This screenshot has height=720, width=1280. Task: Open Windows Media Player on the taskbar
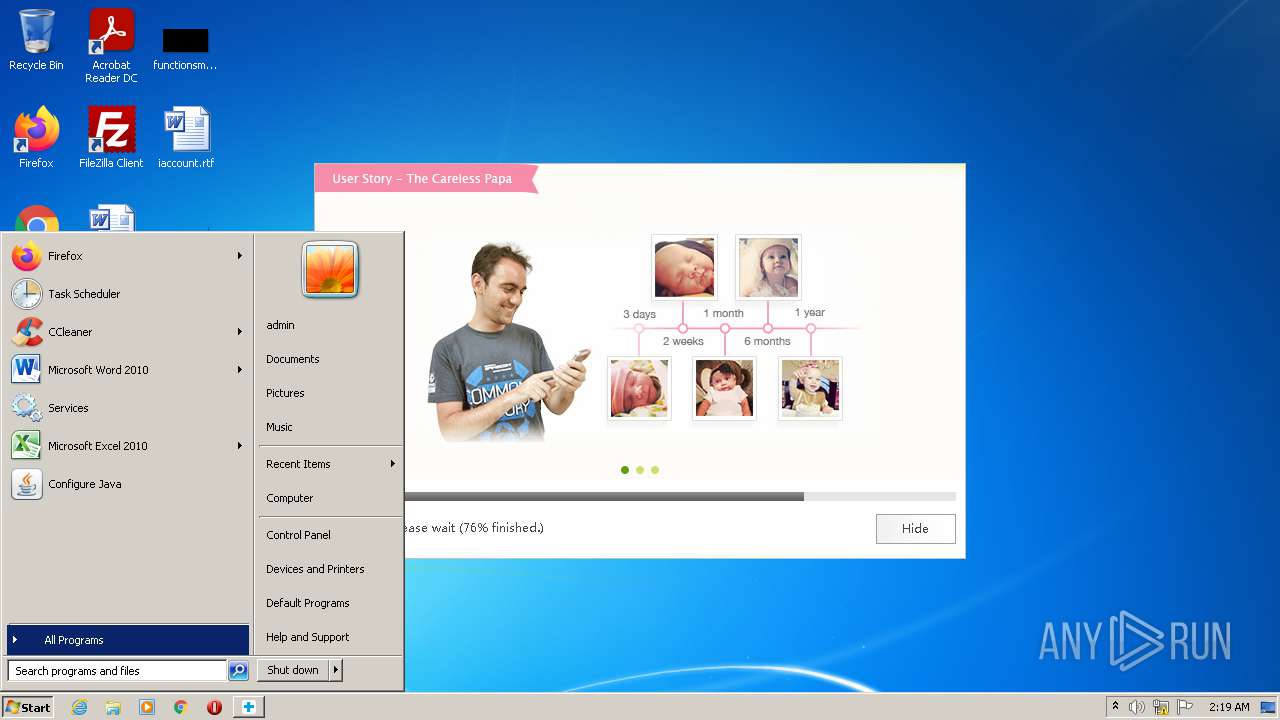(x=147, y=707)
